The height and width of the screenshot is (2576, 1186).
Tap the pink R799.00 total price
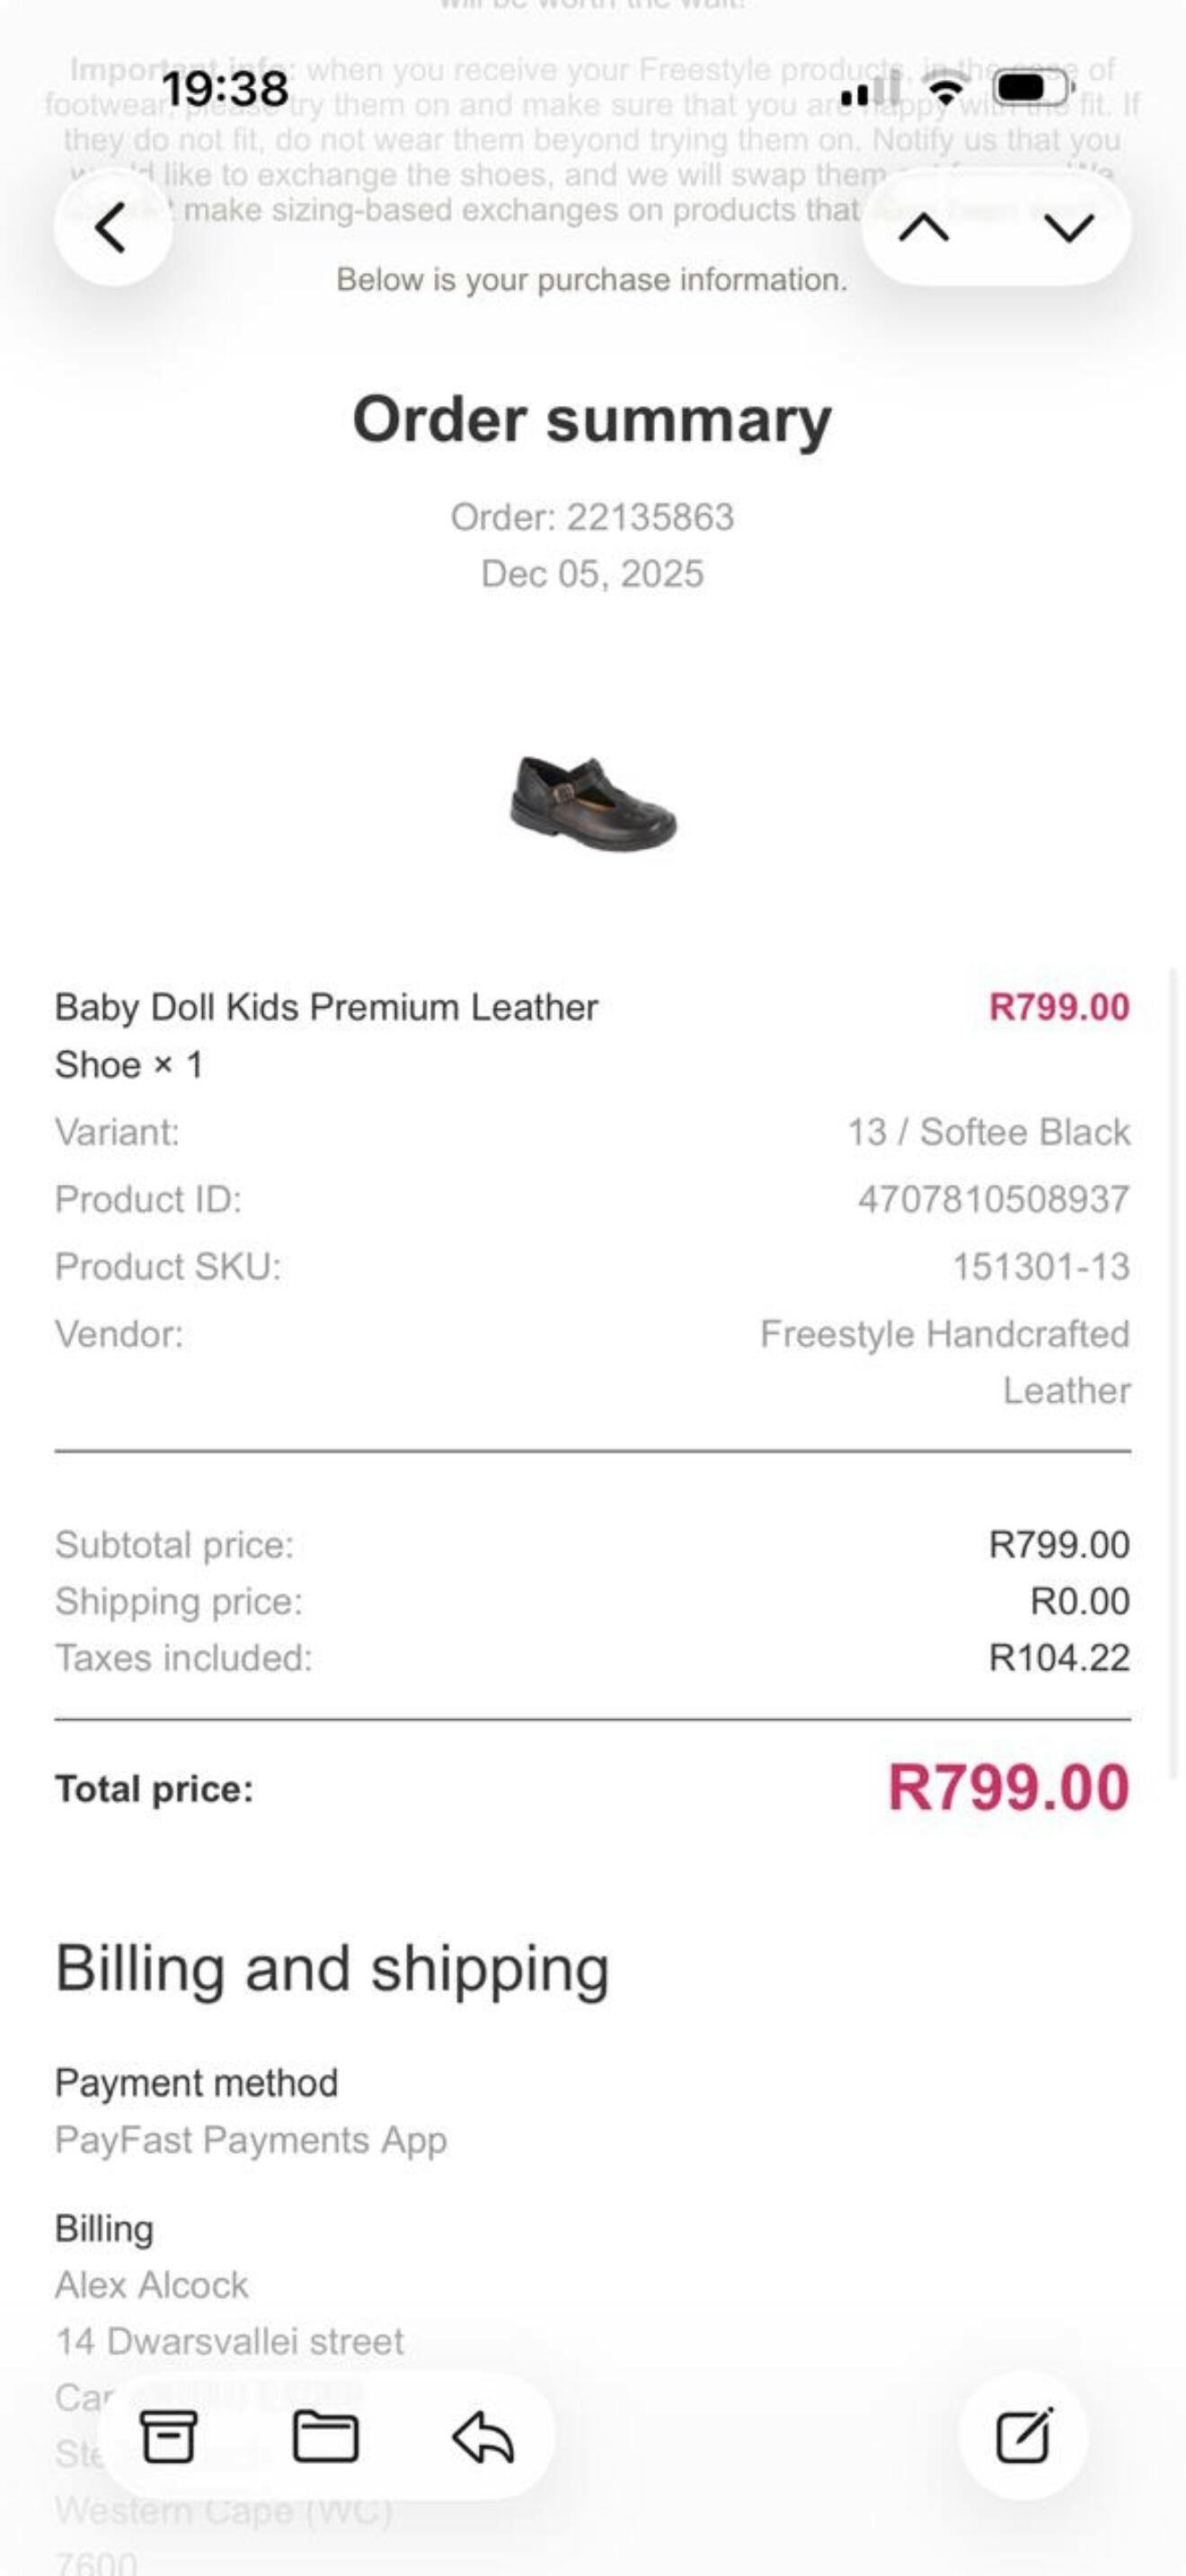1008,1788
